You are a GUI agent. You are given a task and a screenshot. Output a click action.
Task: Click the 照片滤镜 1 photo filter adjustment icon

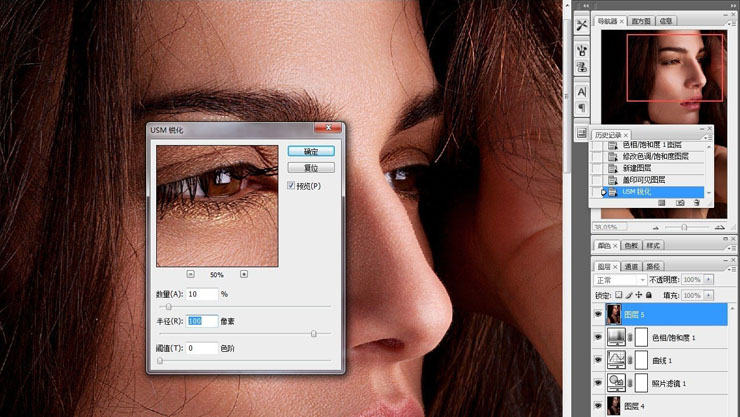616,383
